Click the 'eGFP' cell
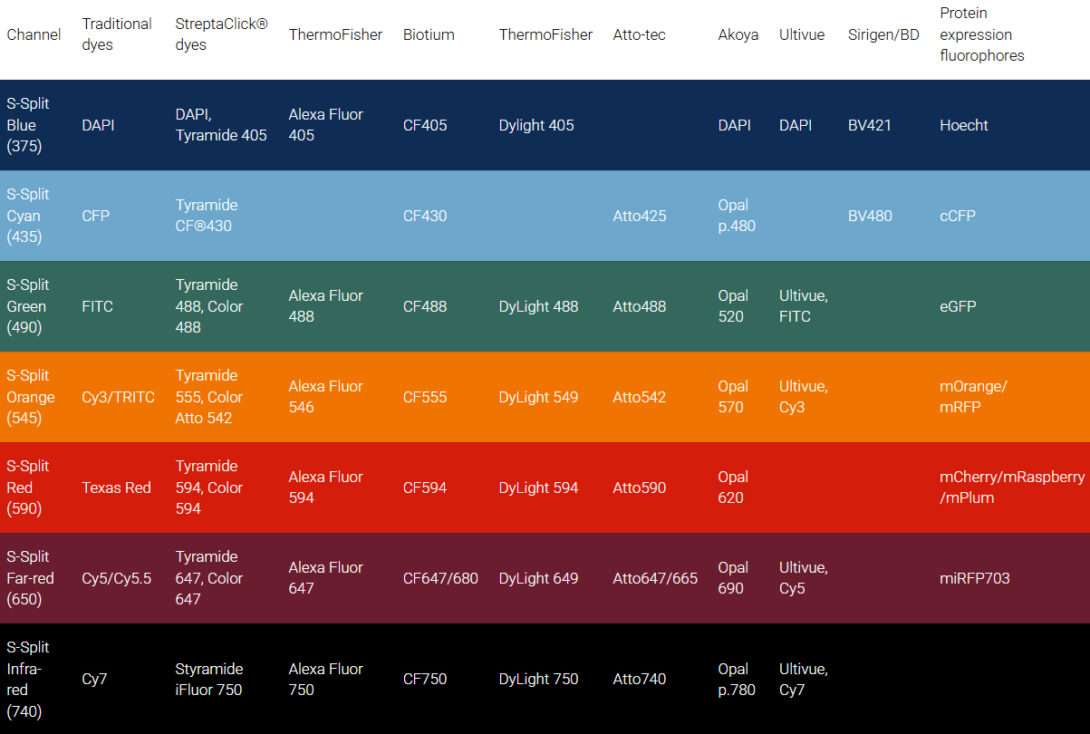Screen dimensions: 1090x734 coord(957,307)
